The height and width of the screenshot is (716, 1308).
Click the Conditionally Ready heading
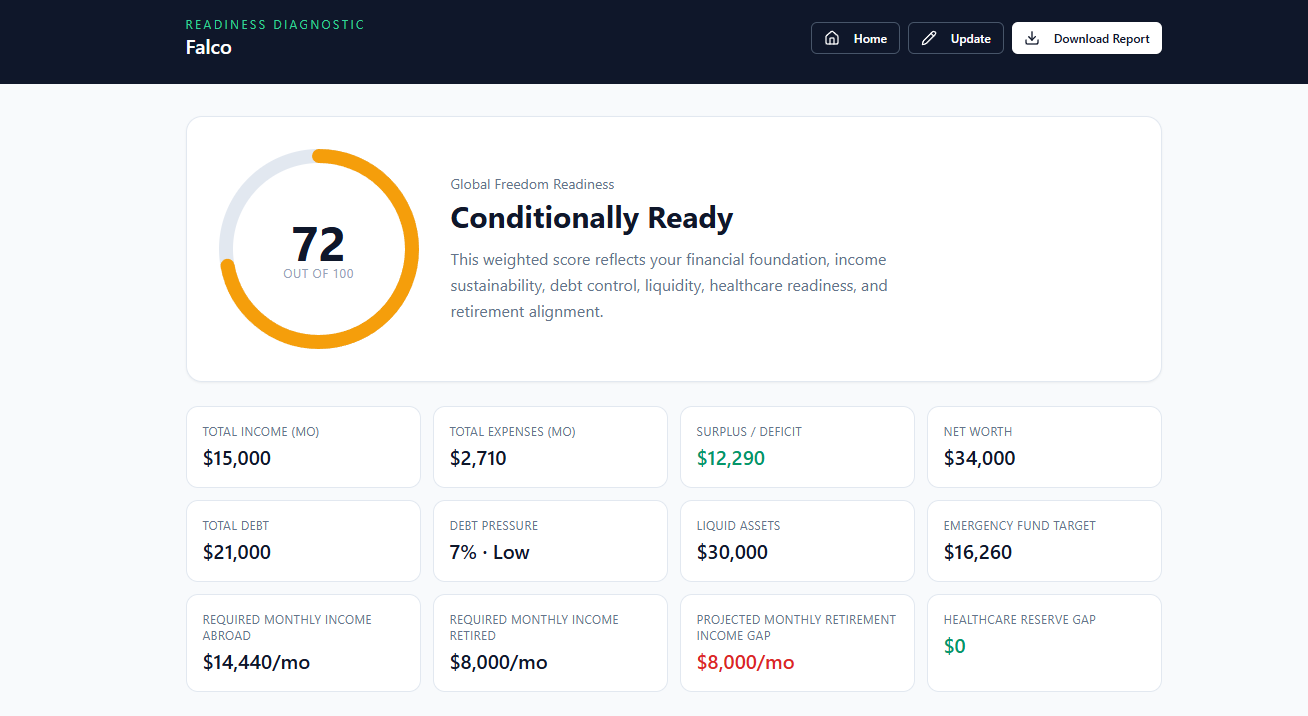592,218
